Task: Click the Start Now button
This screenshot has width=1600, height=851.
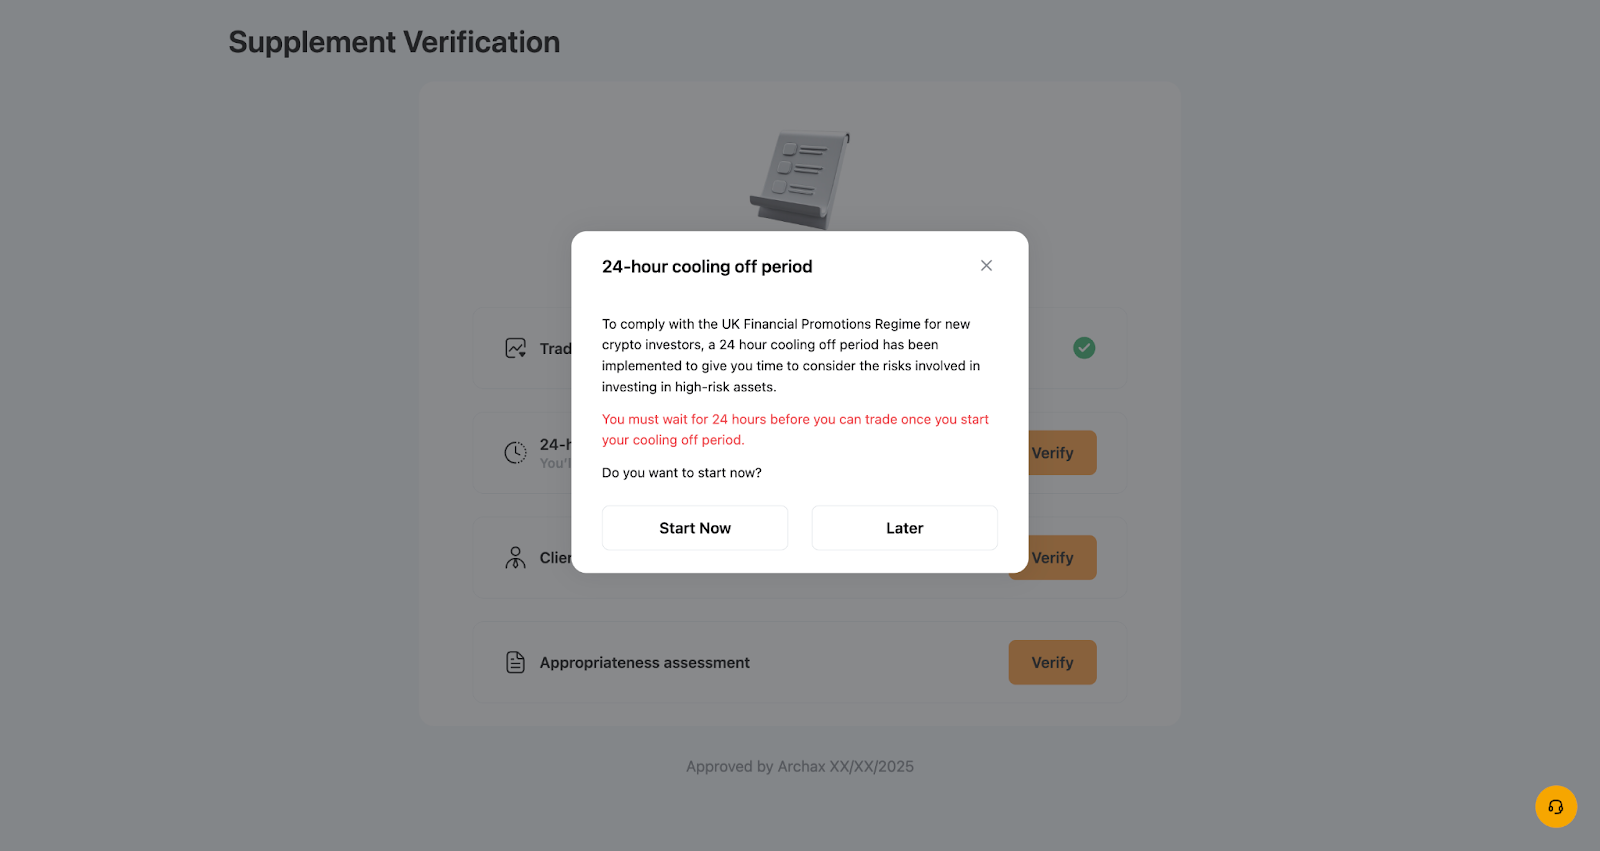Action: point(695,528)
